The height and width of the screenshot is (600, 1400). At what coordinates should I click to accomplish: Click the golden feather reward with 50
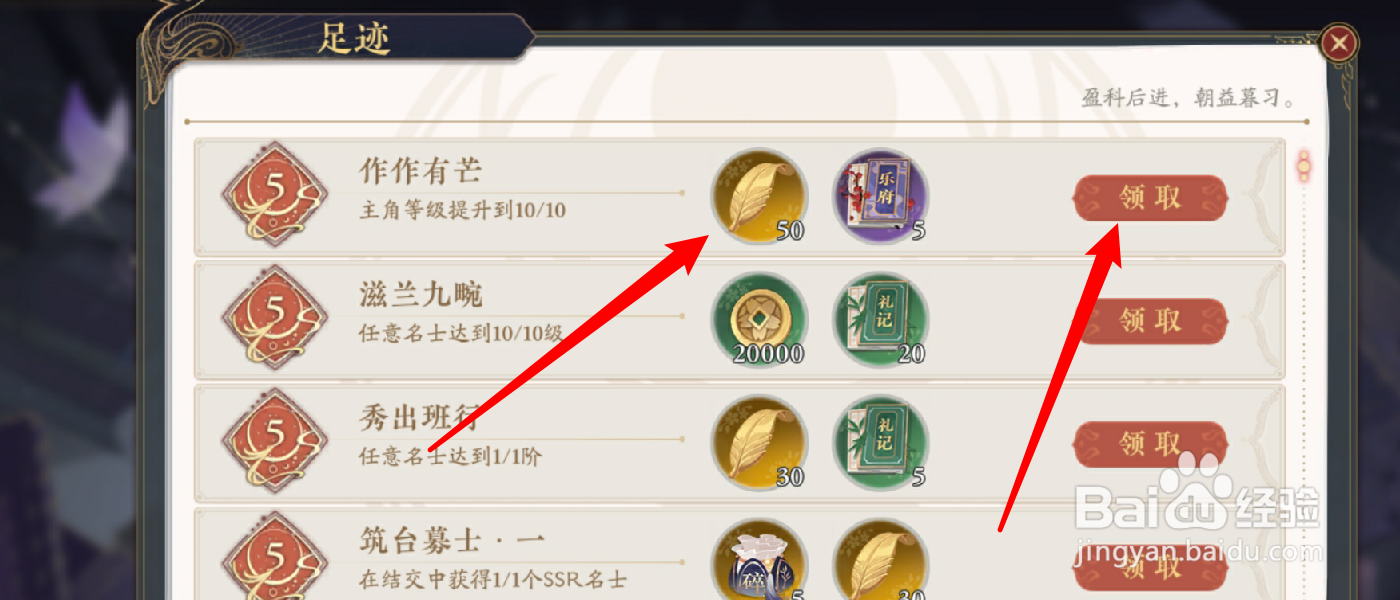pyautogui.click(x=759, y=197)
